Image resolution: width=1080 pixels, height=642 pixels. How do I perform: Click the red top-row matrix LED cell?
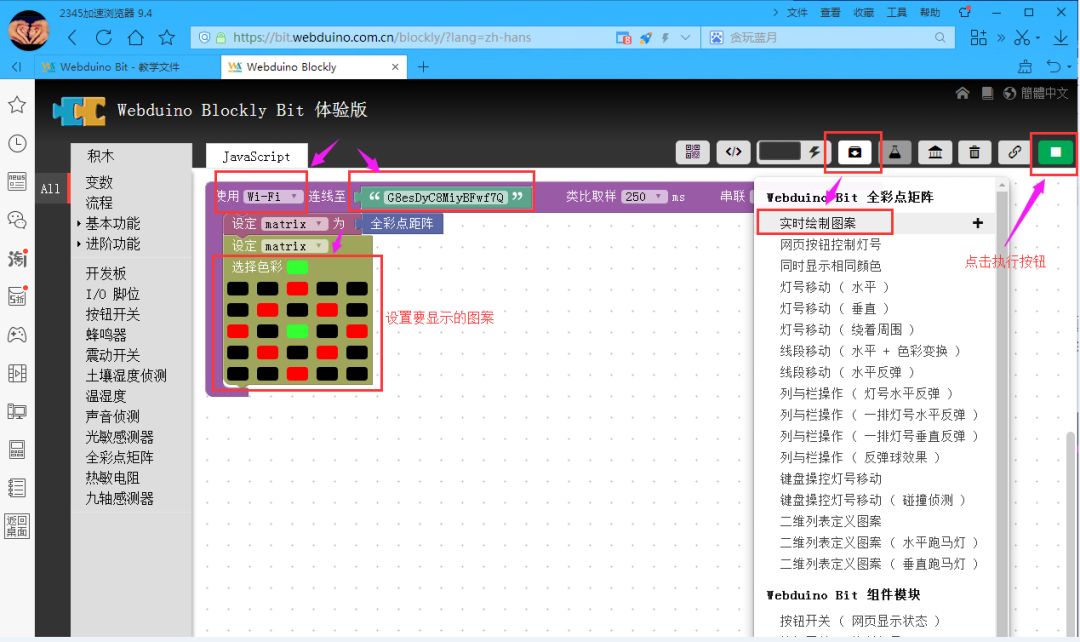point(297,288)
